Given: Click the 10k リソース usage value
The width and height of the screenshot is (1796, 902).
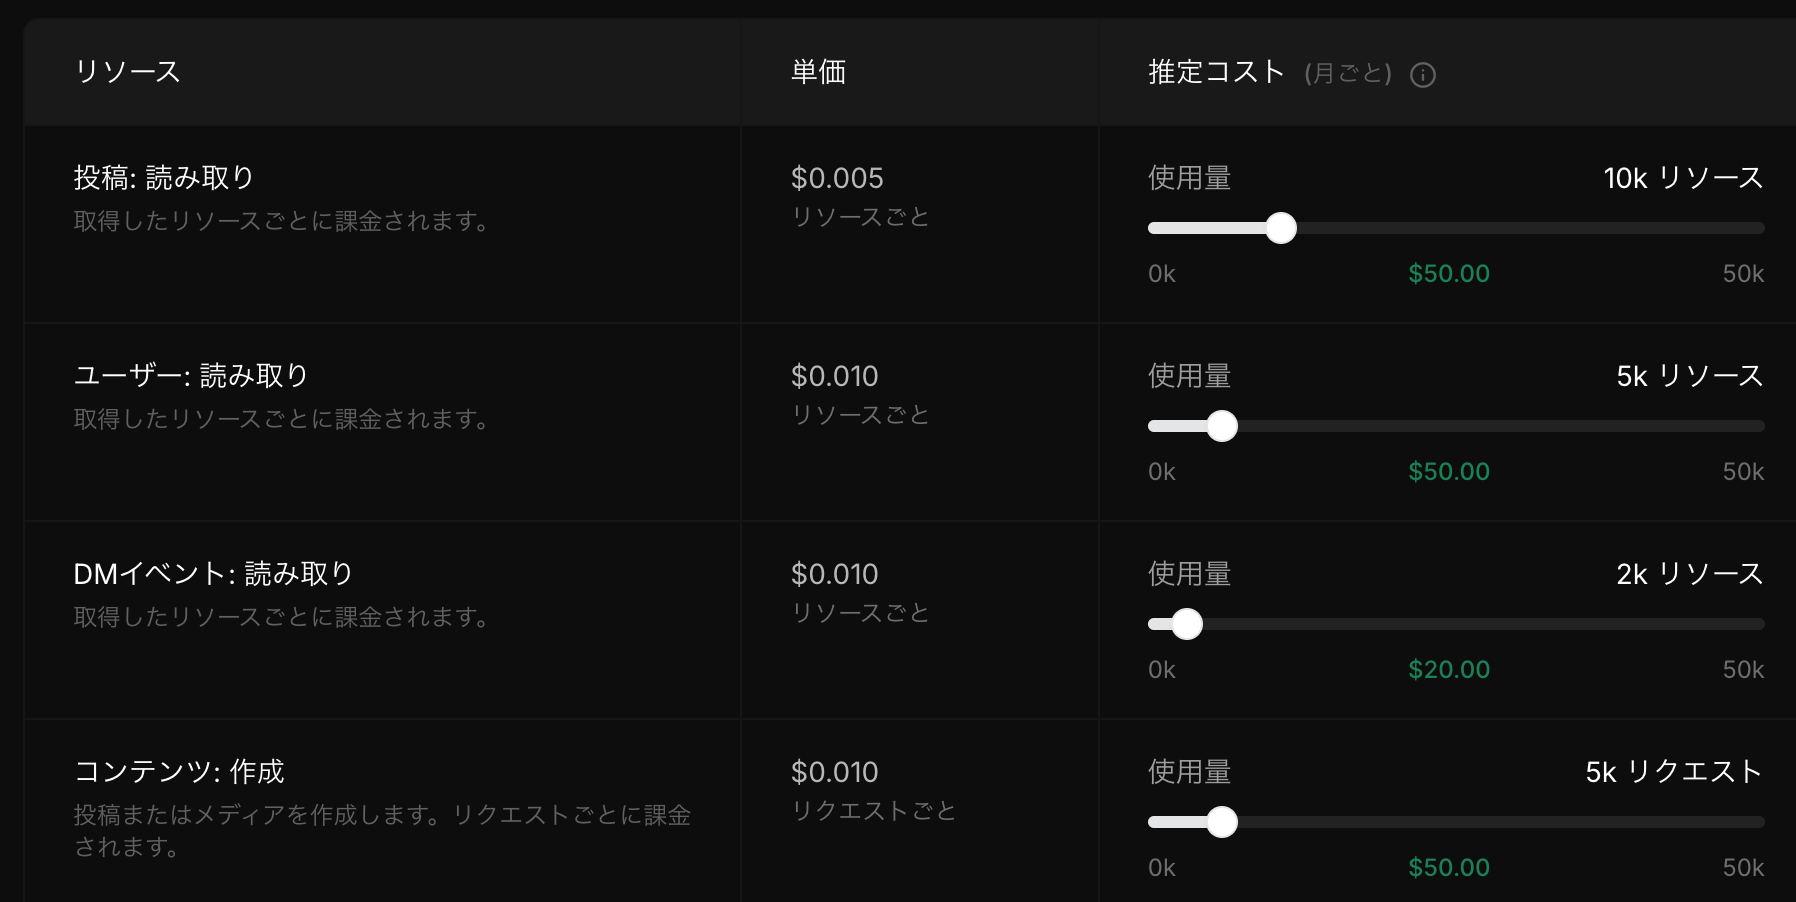Looking at the screenshot, I should point(1683,178).
